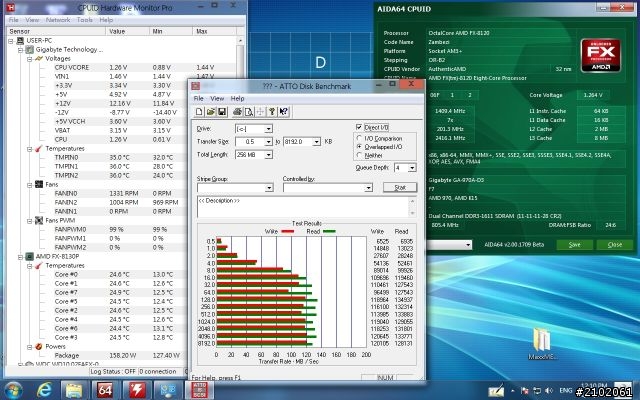Click the Print Preview icon in ATTO toolbar
The height and width of the screenshot is (400, 640).
[x=249, y=111]
